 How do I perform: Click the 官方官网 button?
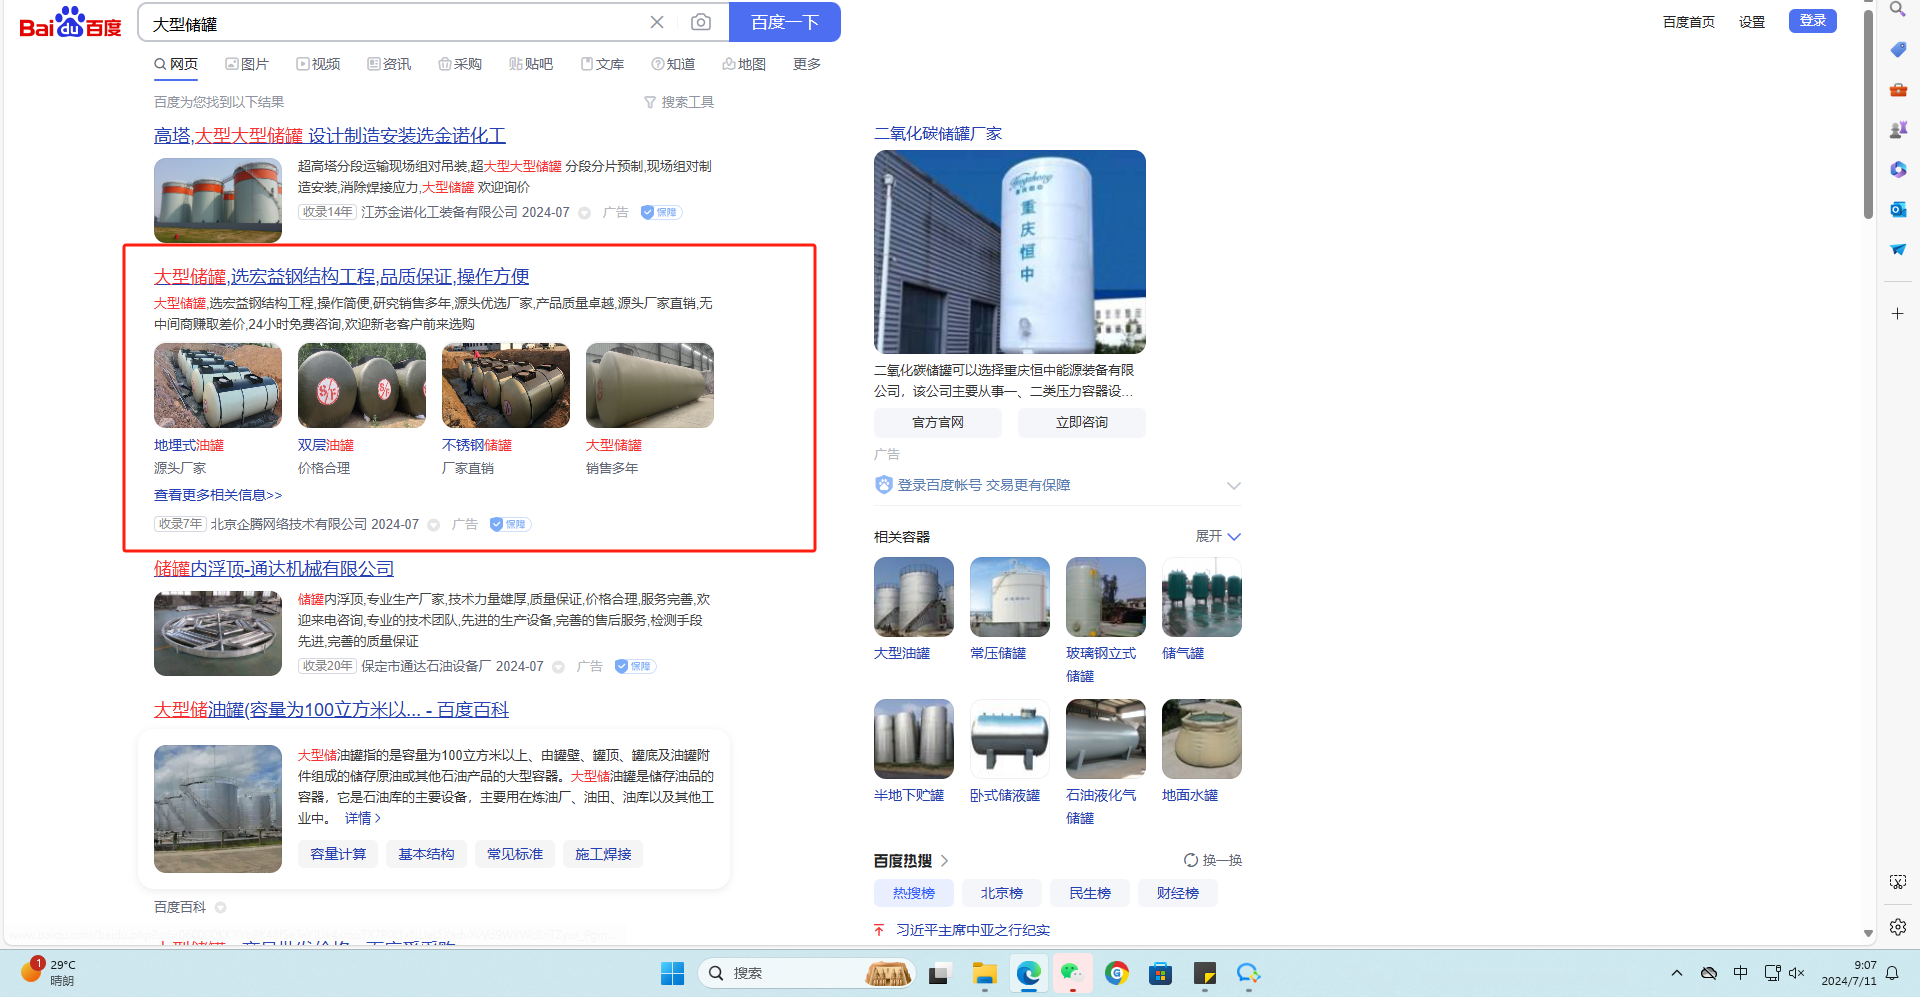[938, 422]
